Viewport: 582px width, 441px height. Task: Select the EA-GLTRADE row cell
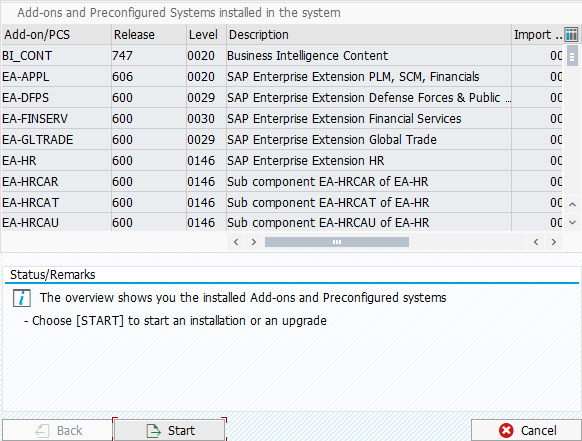coord(56,140)
